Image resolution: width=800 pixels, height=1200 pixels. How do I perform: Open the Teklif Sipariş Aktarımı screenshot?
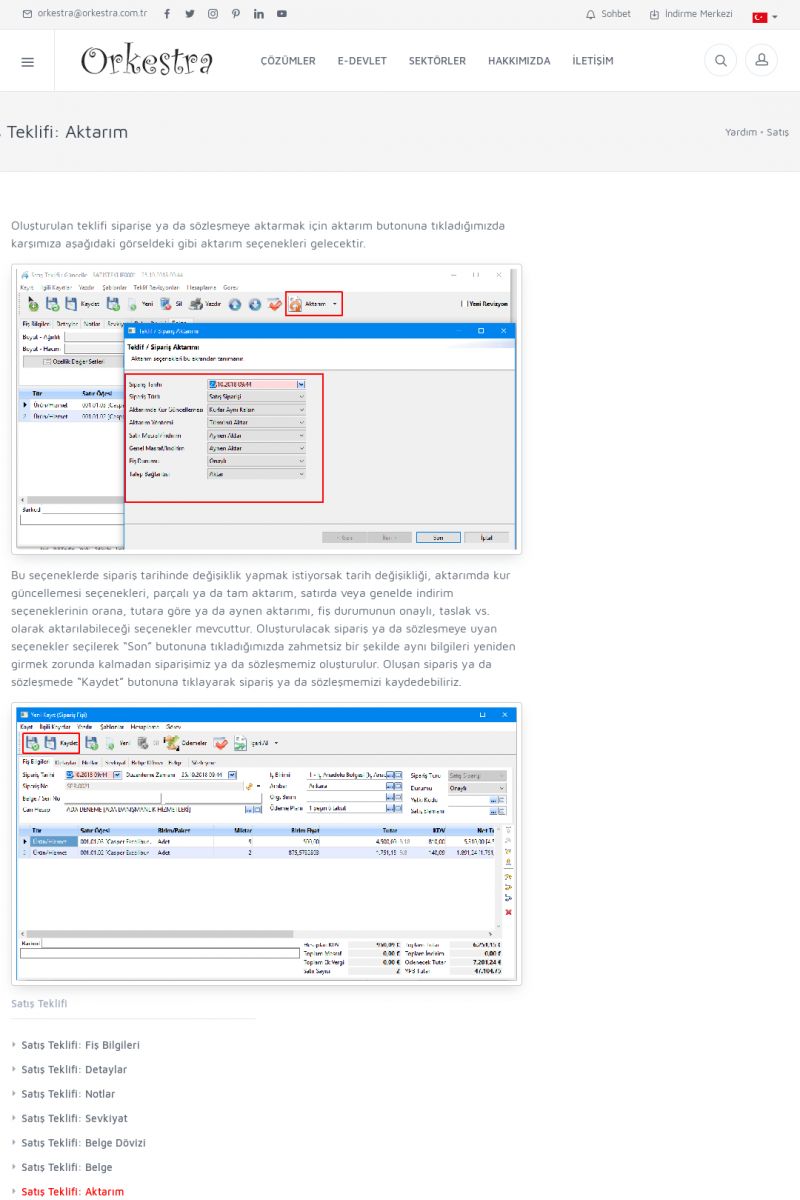[267, 408]
